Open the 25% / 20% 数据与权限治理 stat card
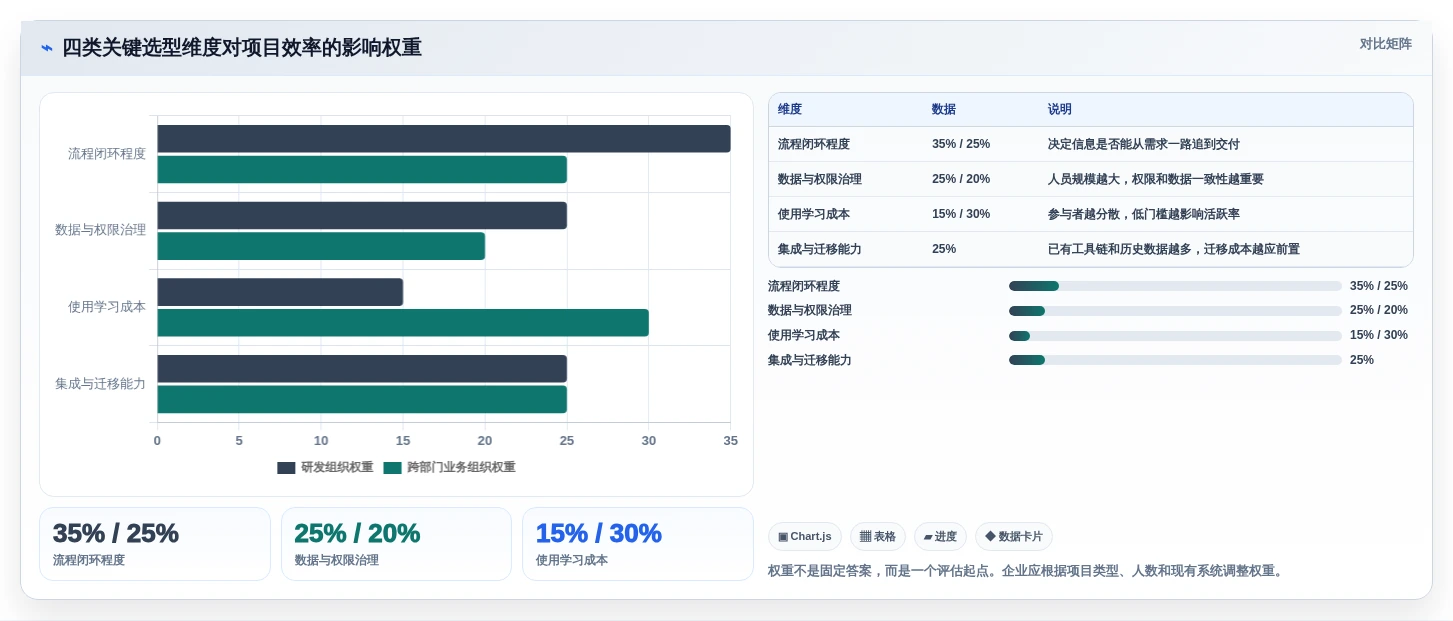Image resolution: width=1453 pixels, height=621 pixels. coord(396,544)
